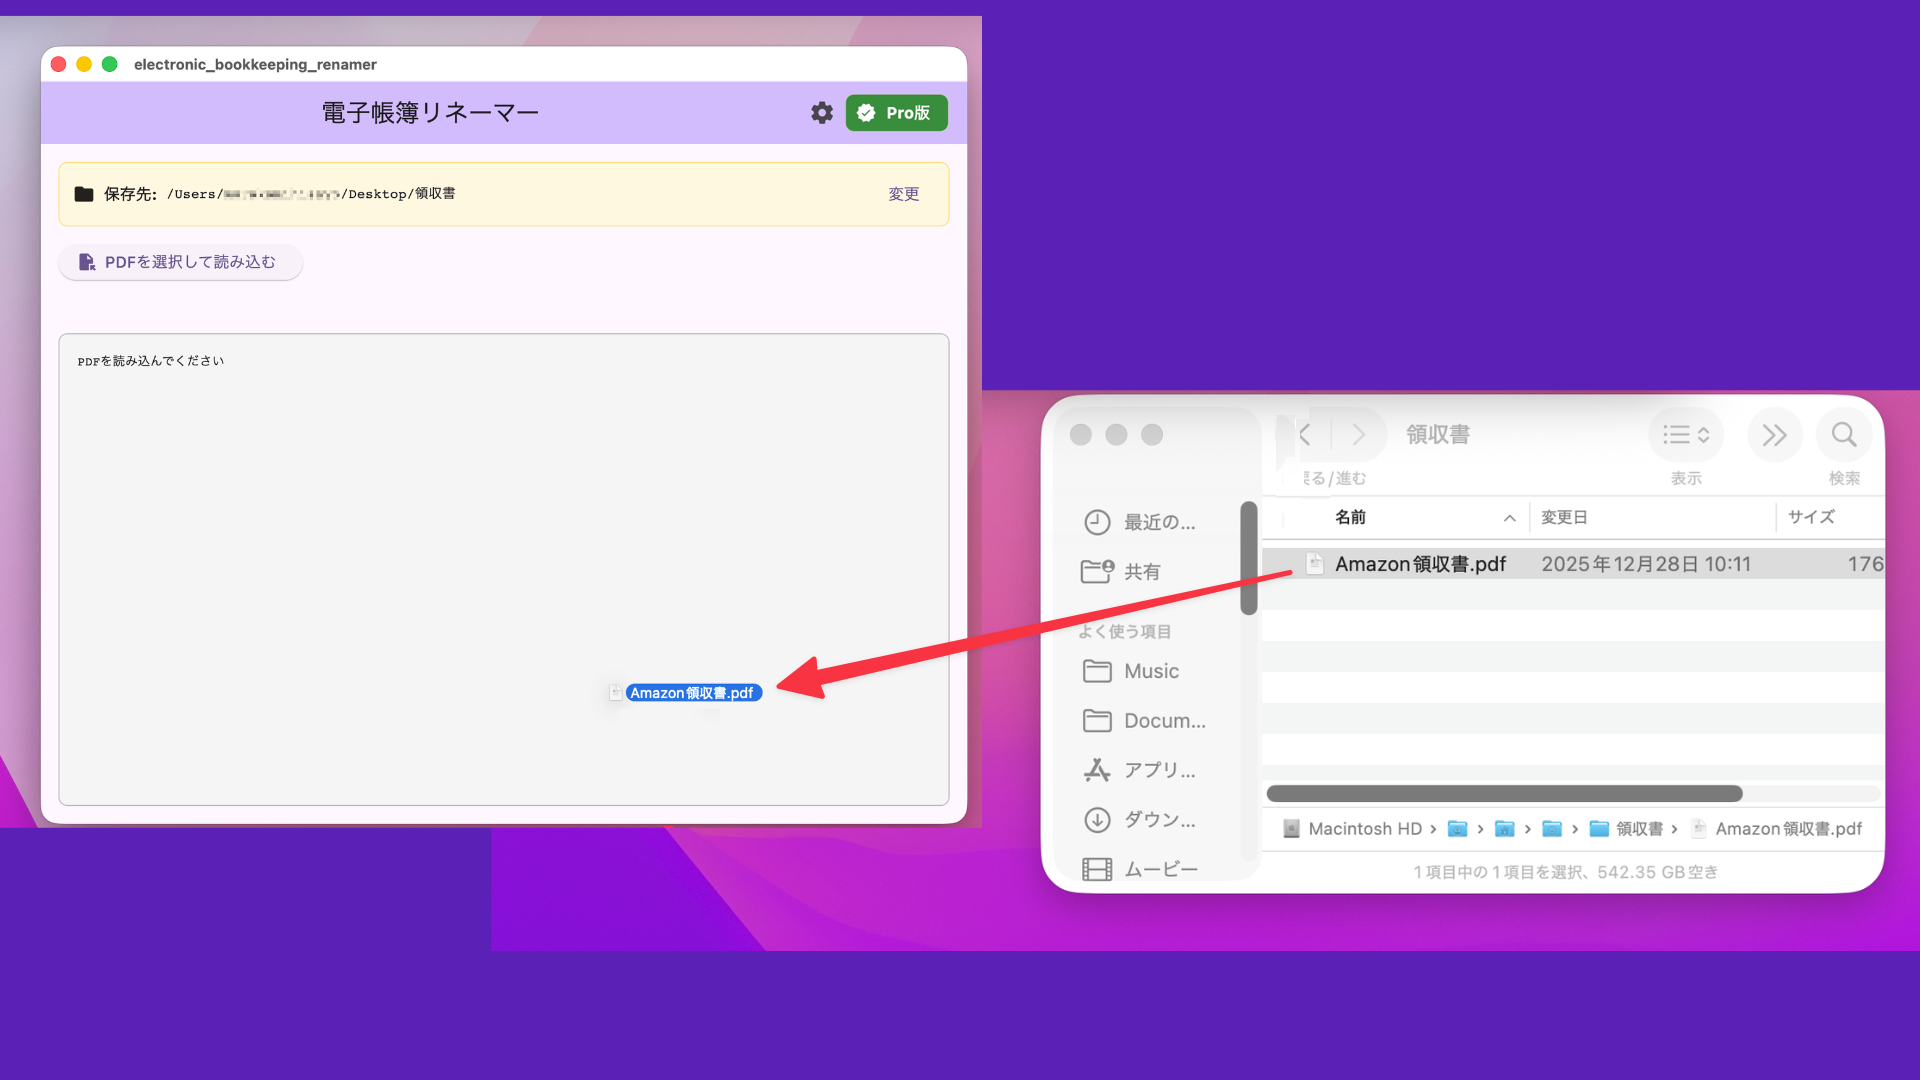Viewport: 1920px width, 1080px height.
Task: Click the PDF drop area text box
Action: point(503,569)
